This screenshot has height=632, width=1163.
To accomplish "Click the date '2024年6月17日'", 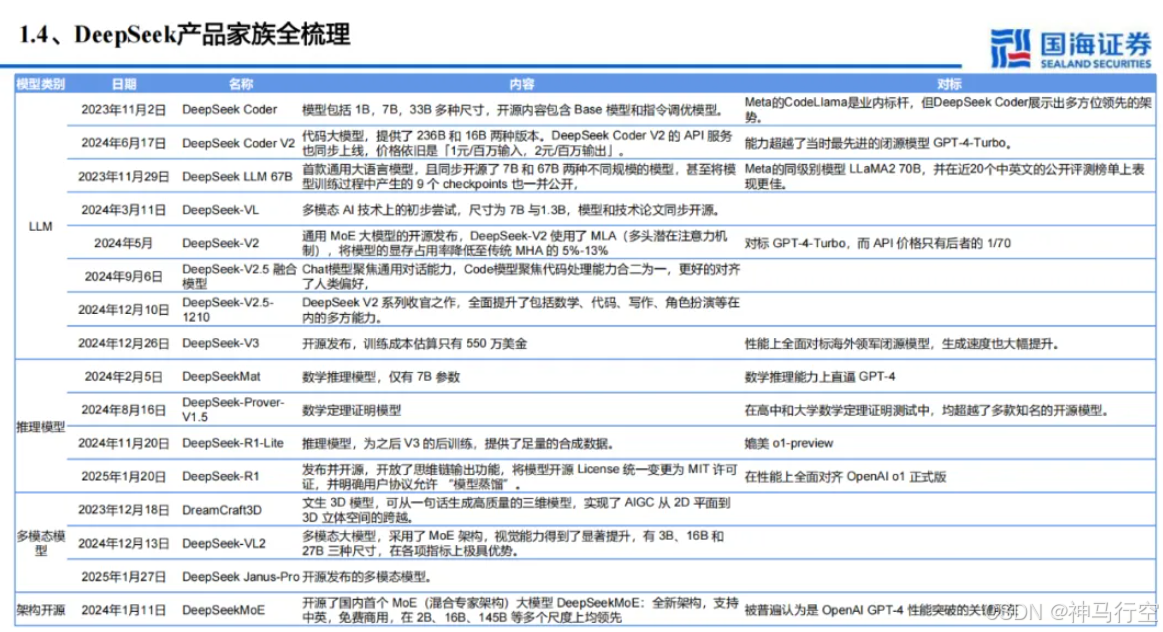I will pyautogui.click(x=124, y=143).
